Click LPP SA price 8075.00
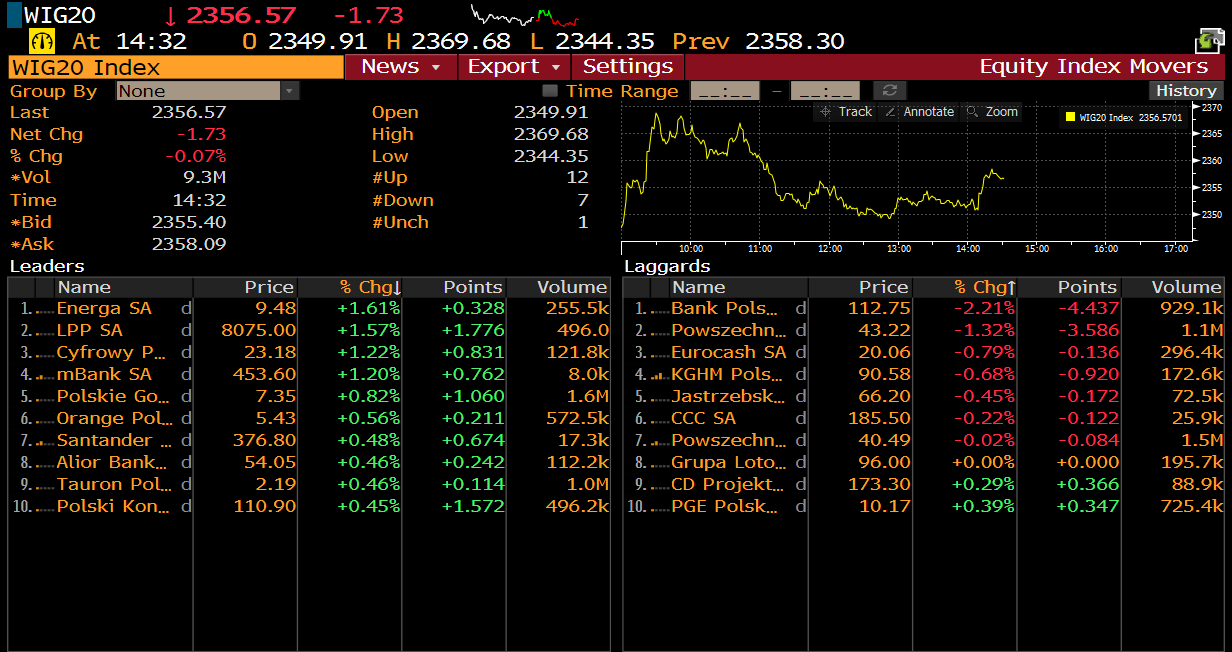Viewport: 1232px width, 652px height. pos(258,331)
